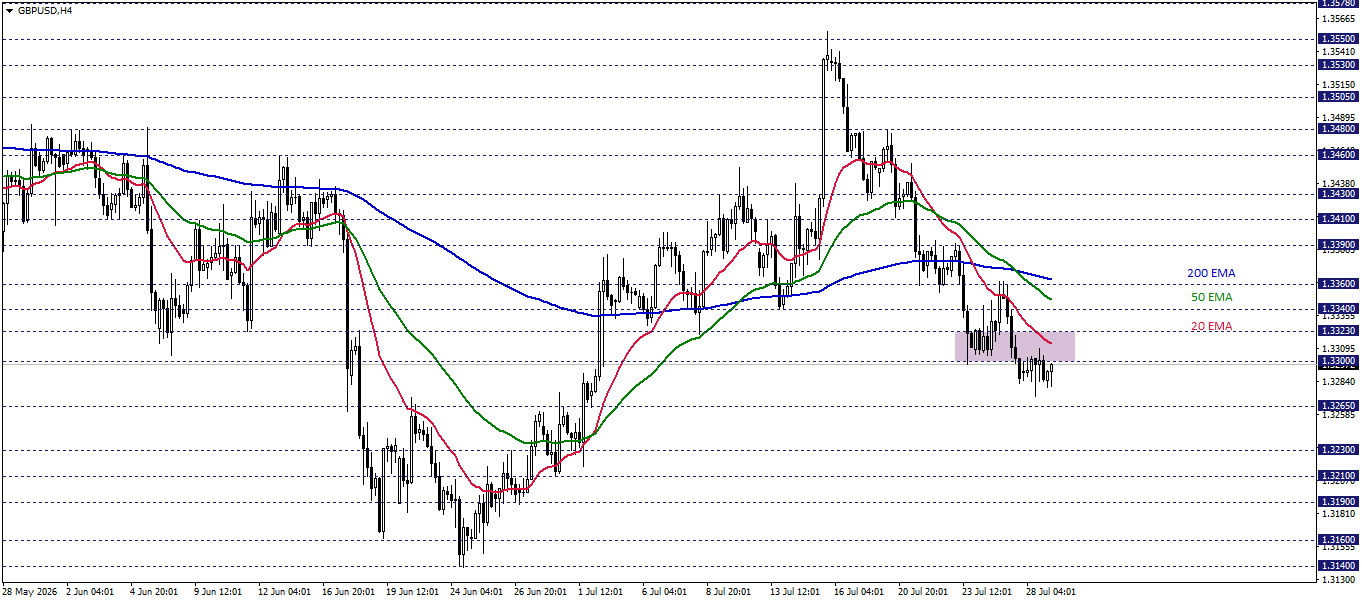Click the 1.34380 scale value
1362x603 pixels.
1338,183
